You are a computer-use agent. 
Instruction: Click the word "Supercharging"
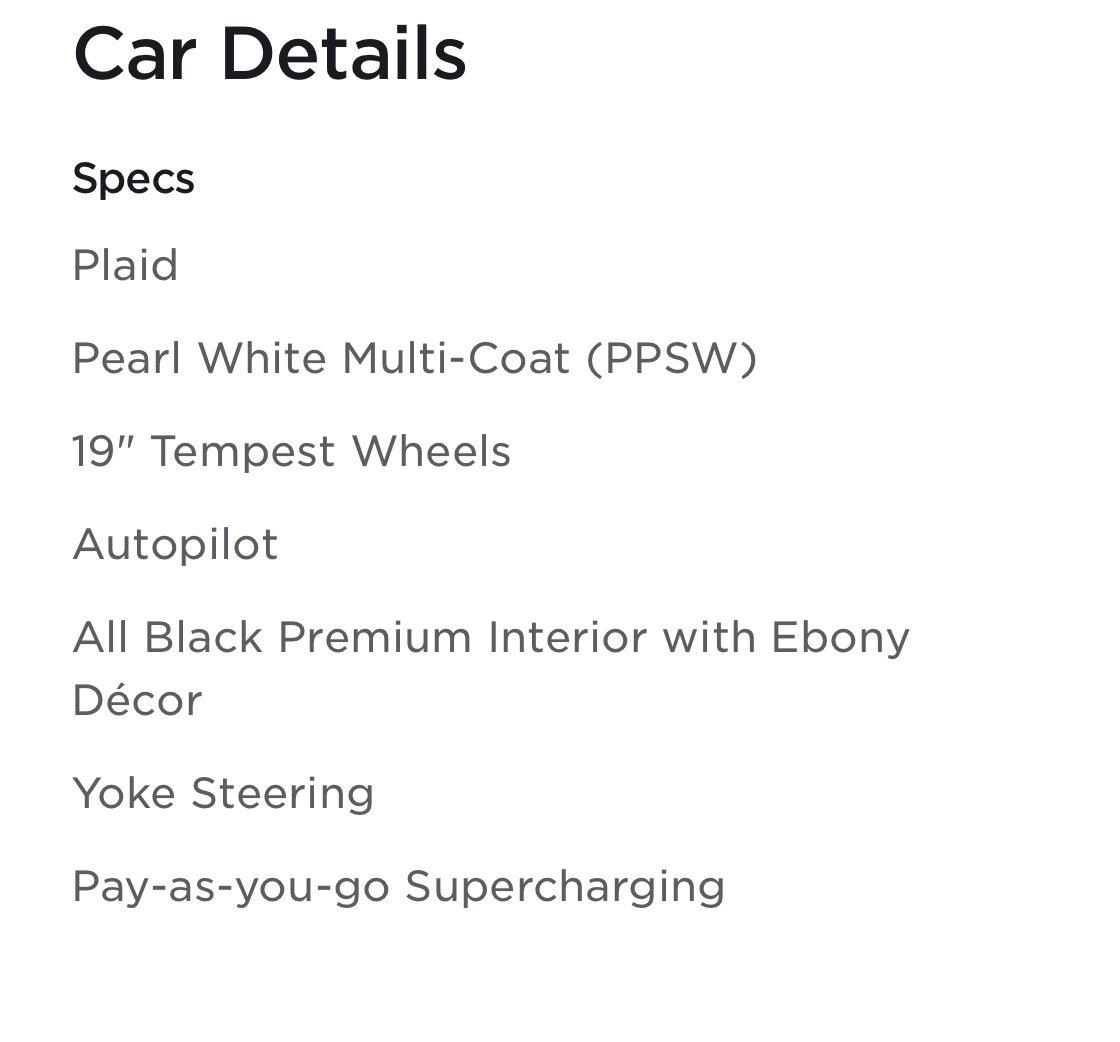(x=564, y=887)
